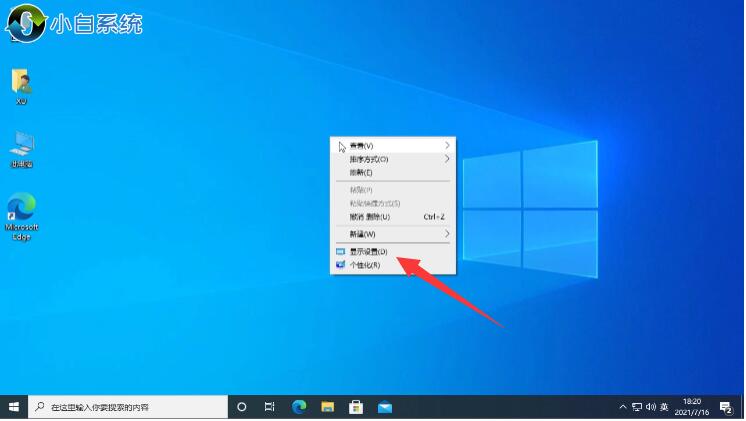746x421 pixels.
Task: Open the network status tray icon
Action: tap(637, 407)
